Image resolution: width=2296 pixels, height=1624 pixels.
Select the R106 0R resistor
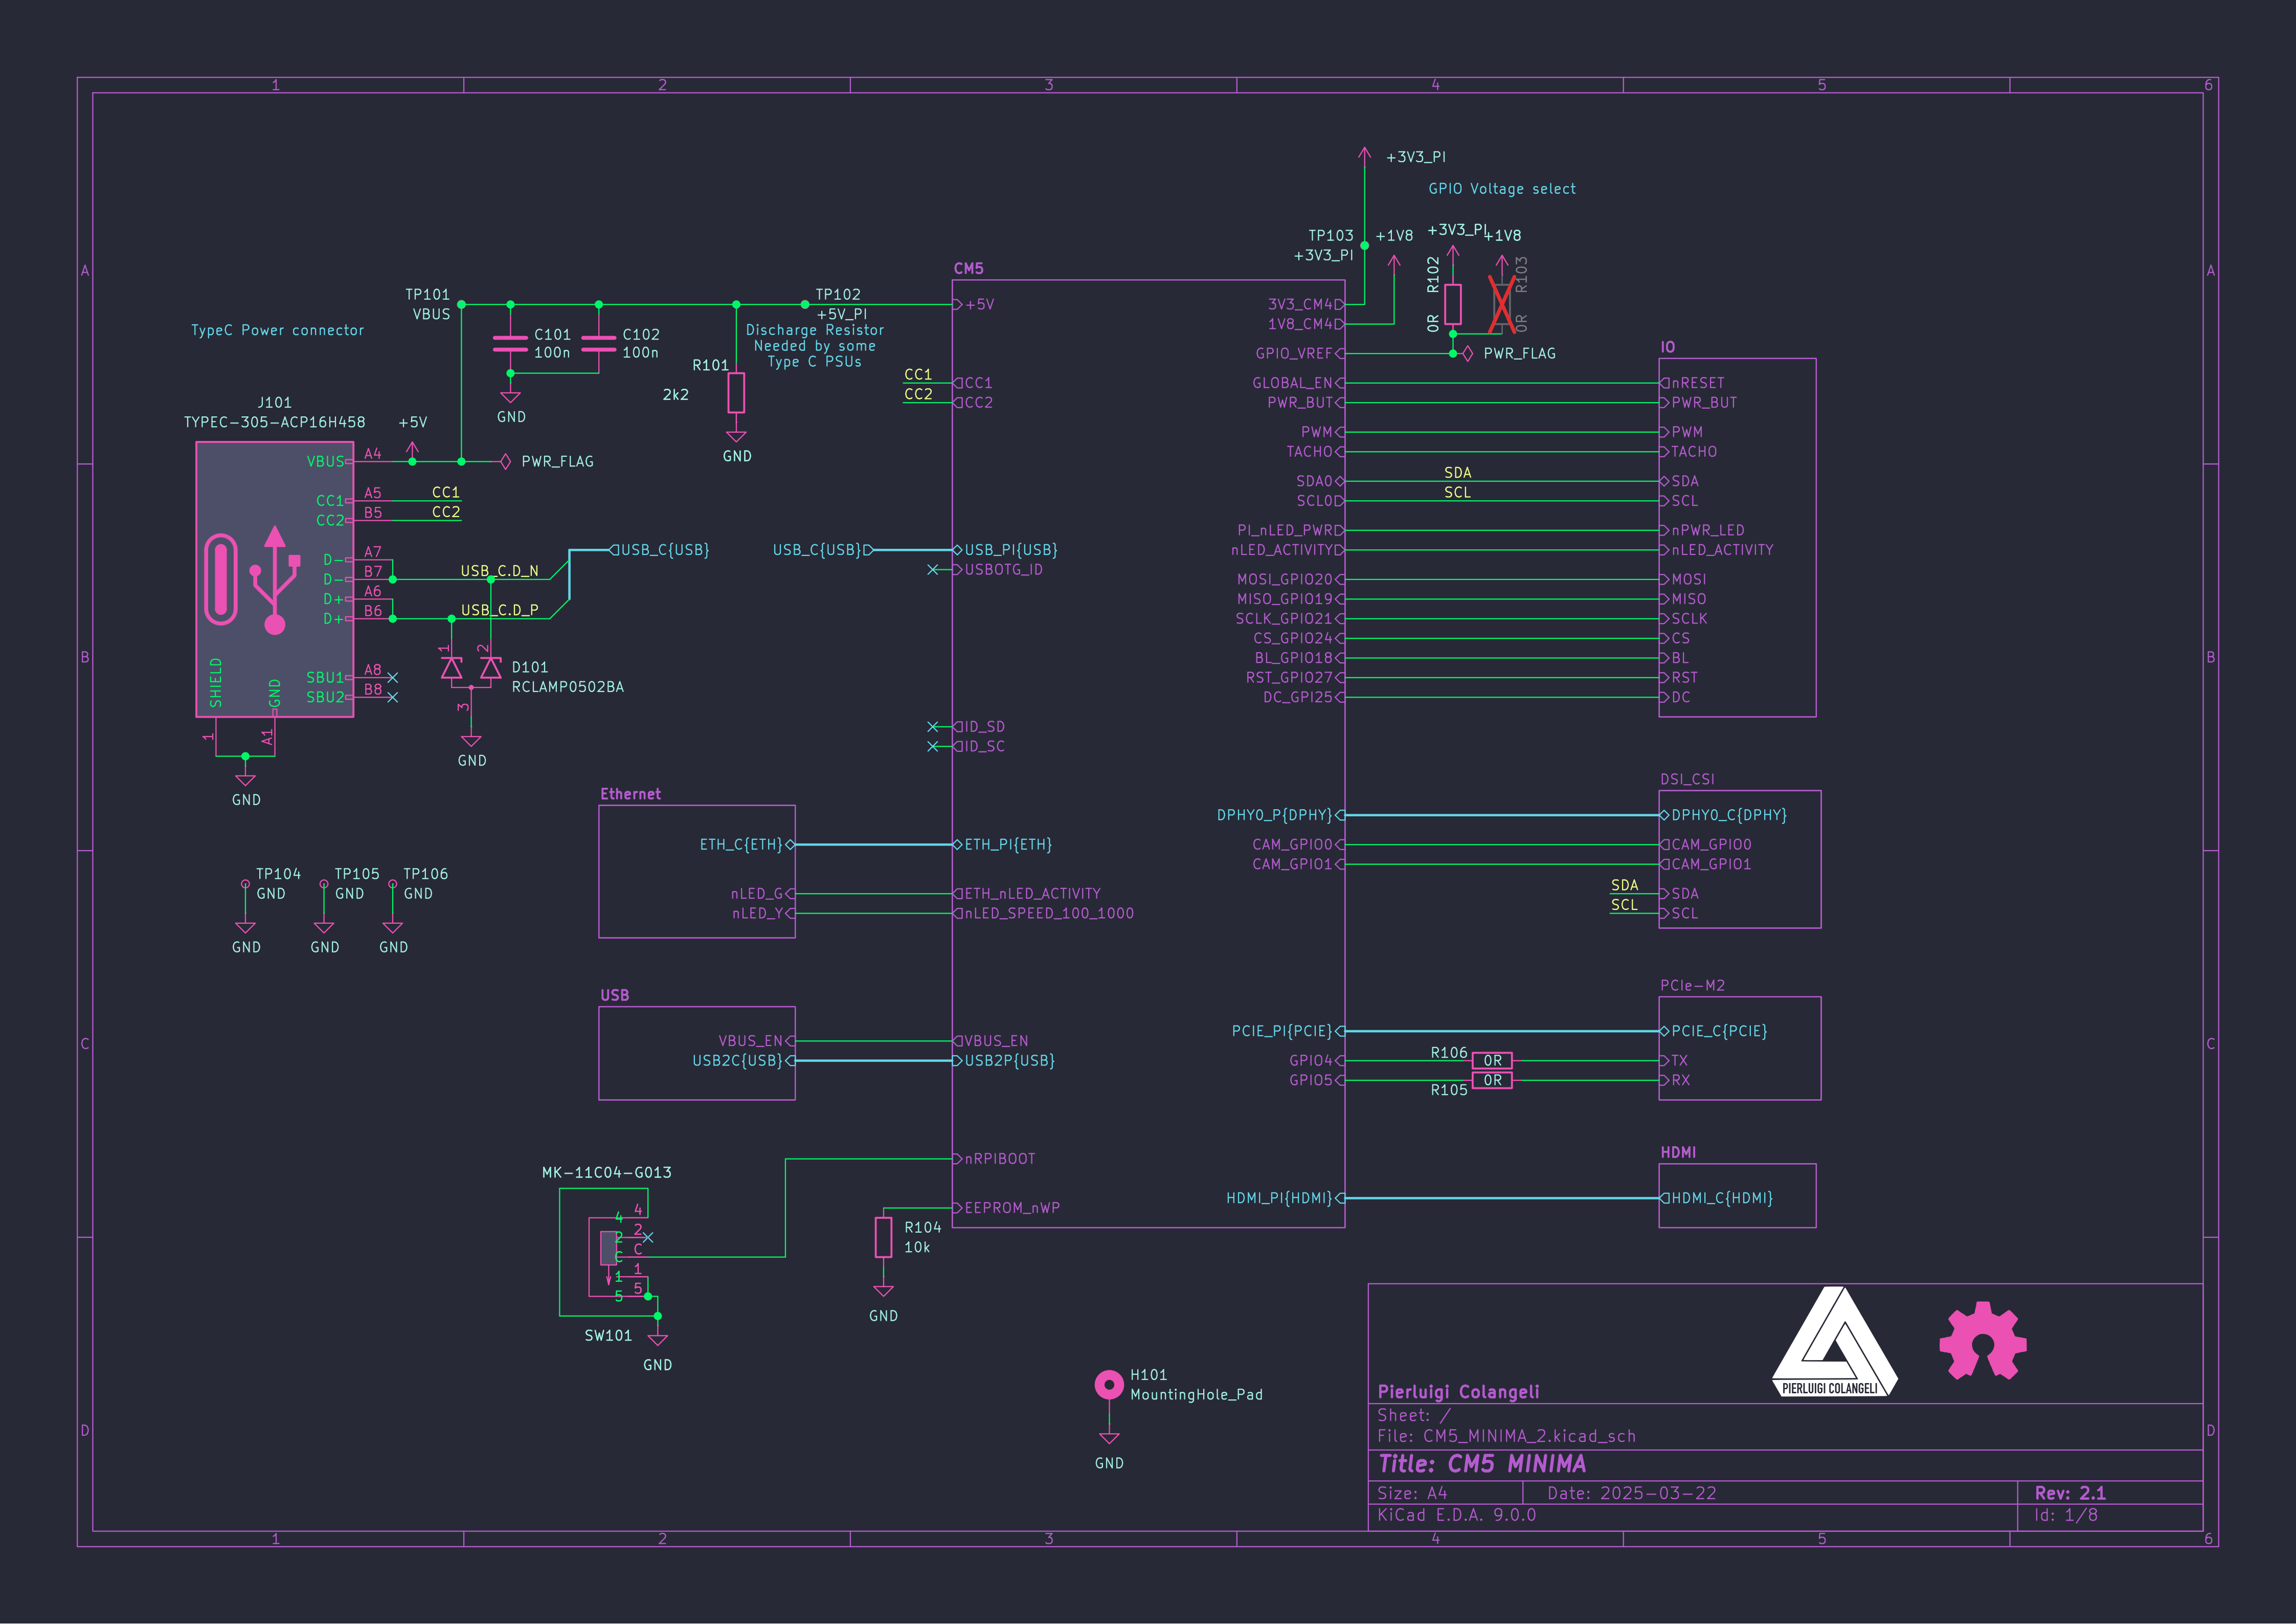1492,1060
